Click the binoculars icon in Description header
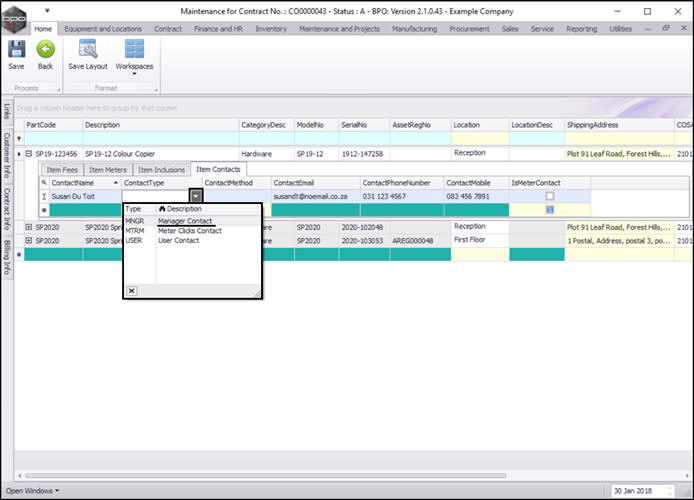The width and height of the screenshot is (694, 500). pyautogui.click(x=162, y=208)
